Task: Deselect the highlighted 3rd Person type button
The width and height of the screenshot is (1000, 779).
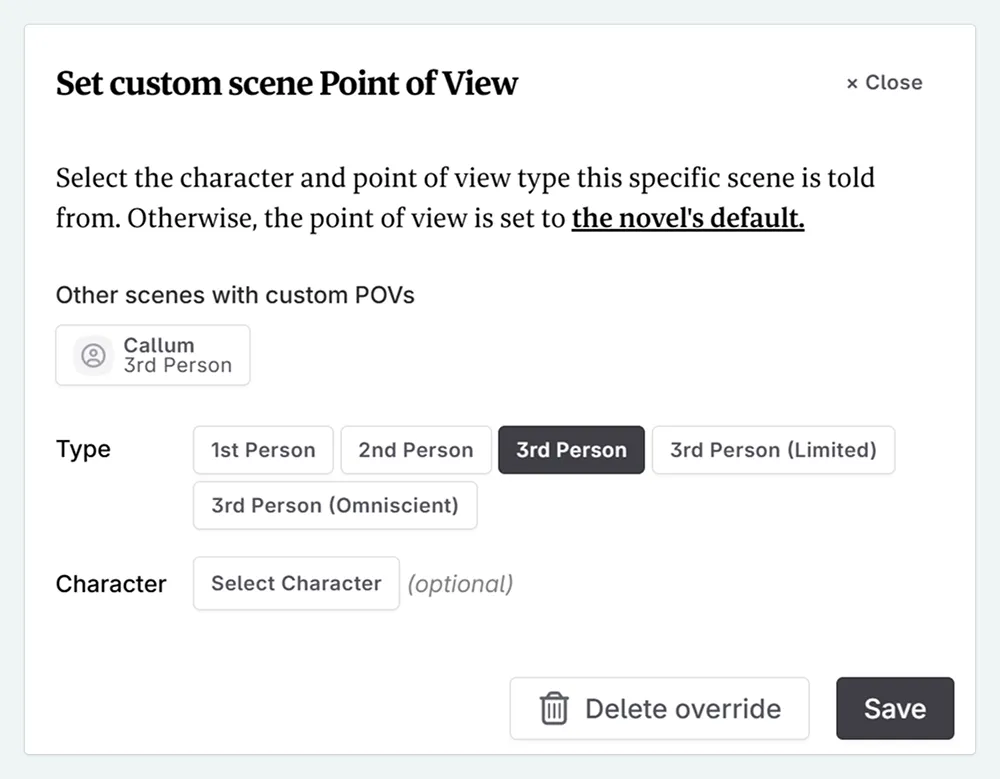Action: click(571, 450)
